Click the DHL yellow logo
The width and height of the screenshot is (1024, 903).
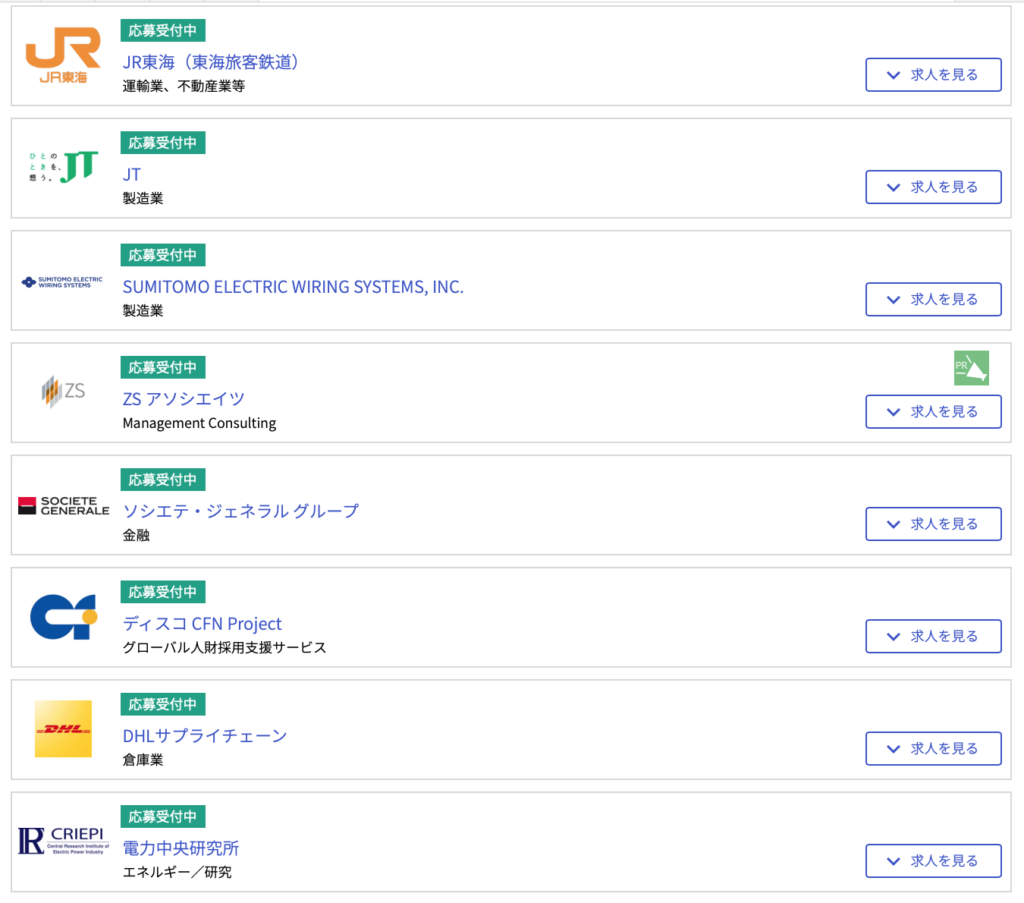(63, 729)
